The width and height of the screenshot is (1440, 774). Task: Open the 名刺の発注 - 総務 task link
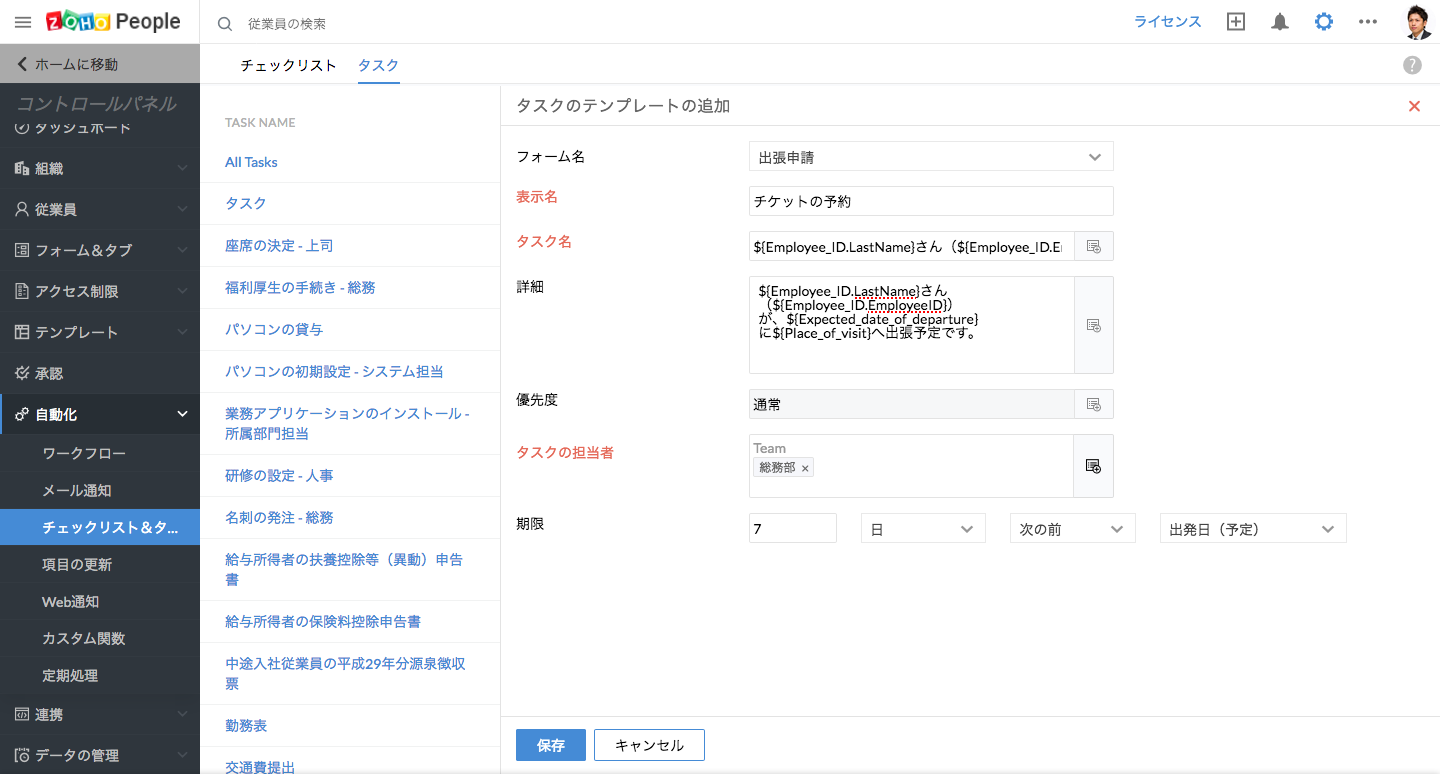pos(279,518)
